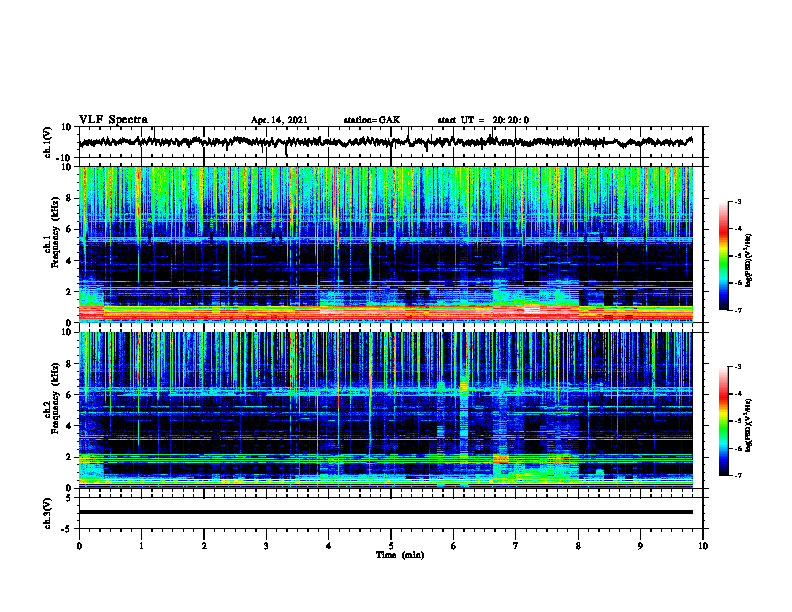This screenshot has height=612, width=792.
Task: Click the "station=GAK" label
Action: [x=372, y=120]
